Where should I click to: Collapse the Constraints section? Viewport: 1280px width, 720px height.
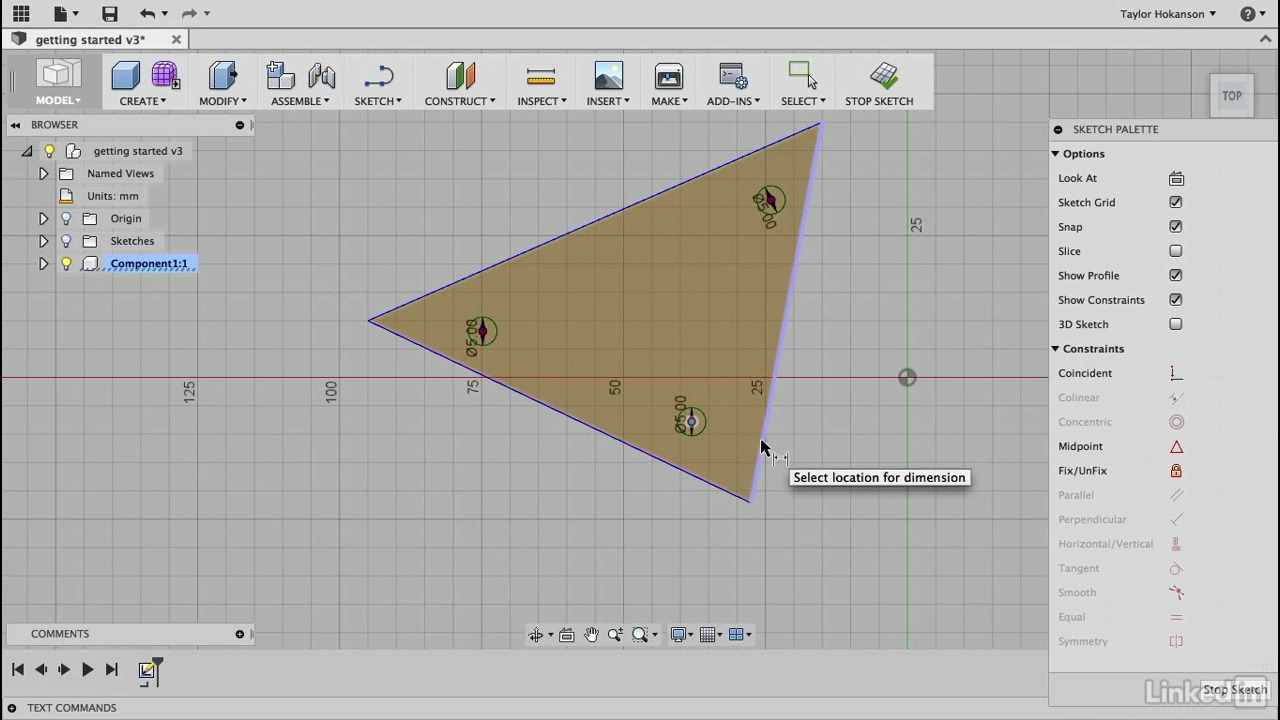pos(1055,349)
